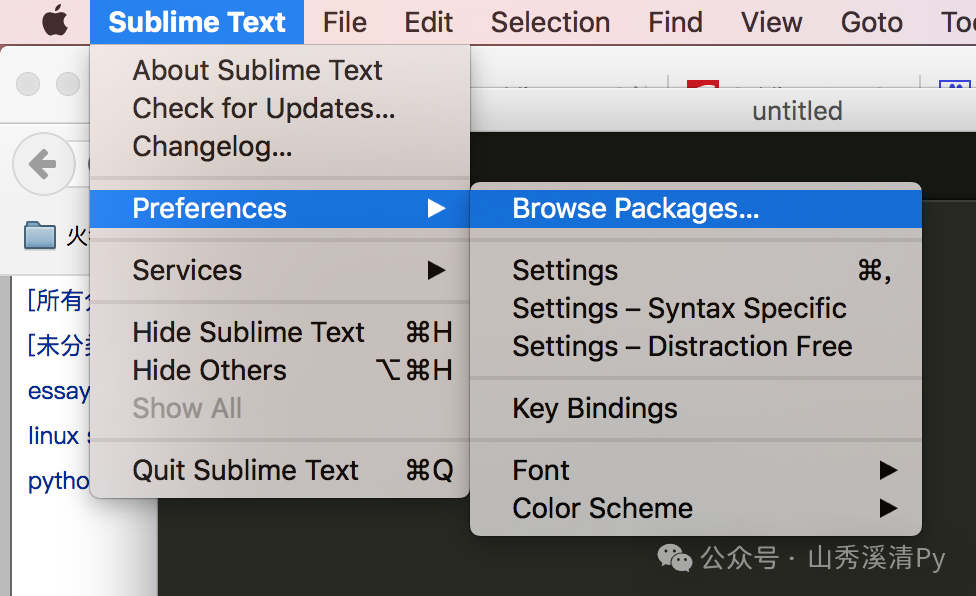Expand the Services submenu

point(279,271)
